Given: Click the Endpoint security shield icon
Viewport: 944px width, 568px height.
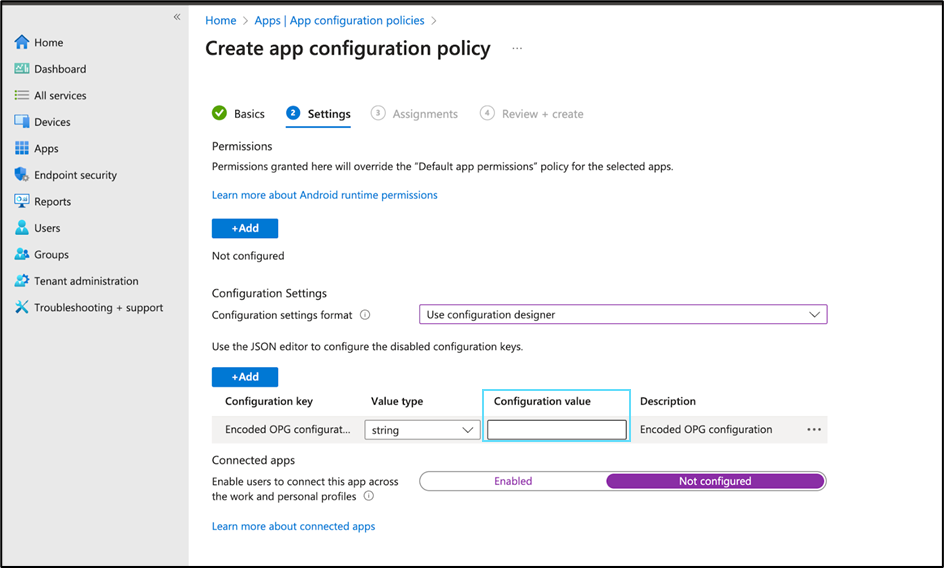Looking at the screenshot, I should tap(22, 175).
